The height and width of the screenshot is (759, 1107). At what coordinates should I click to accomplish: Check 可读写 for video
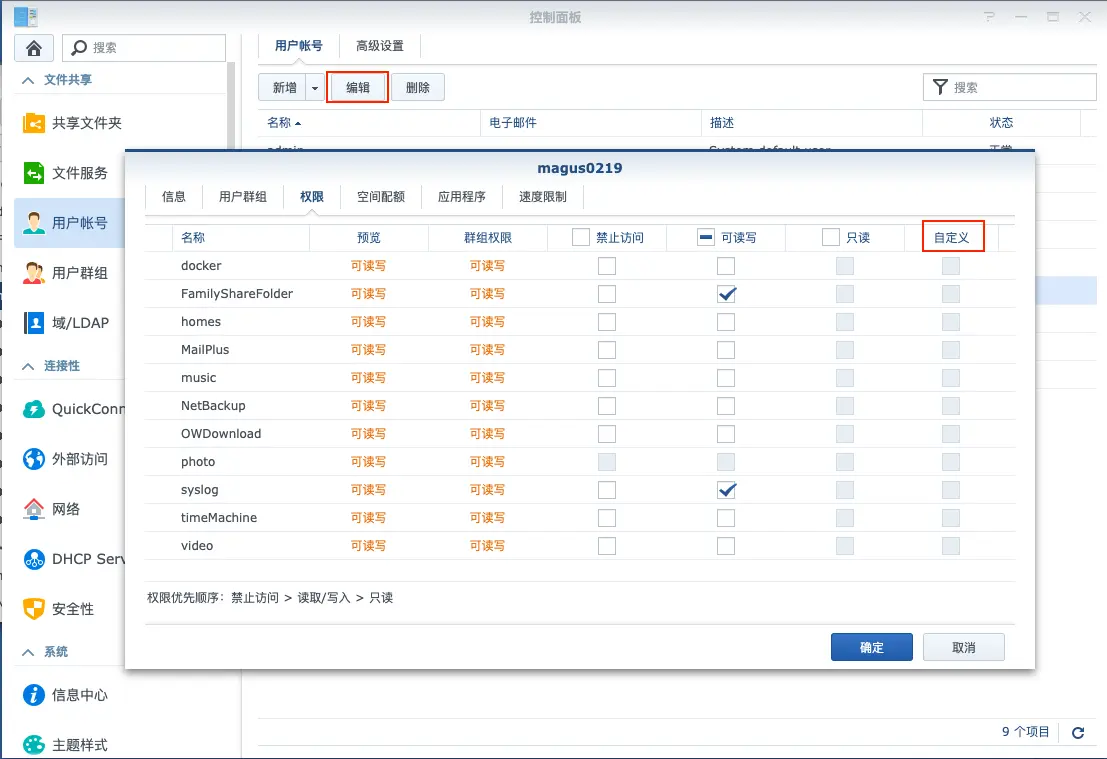[726, 546]
